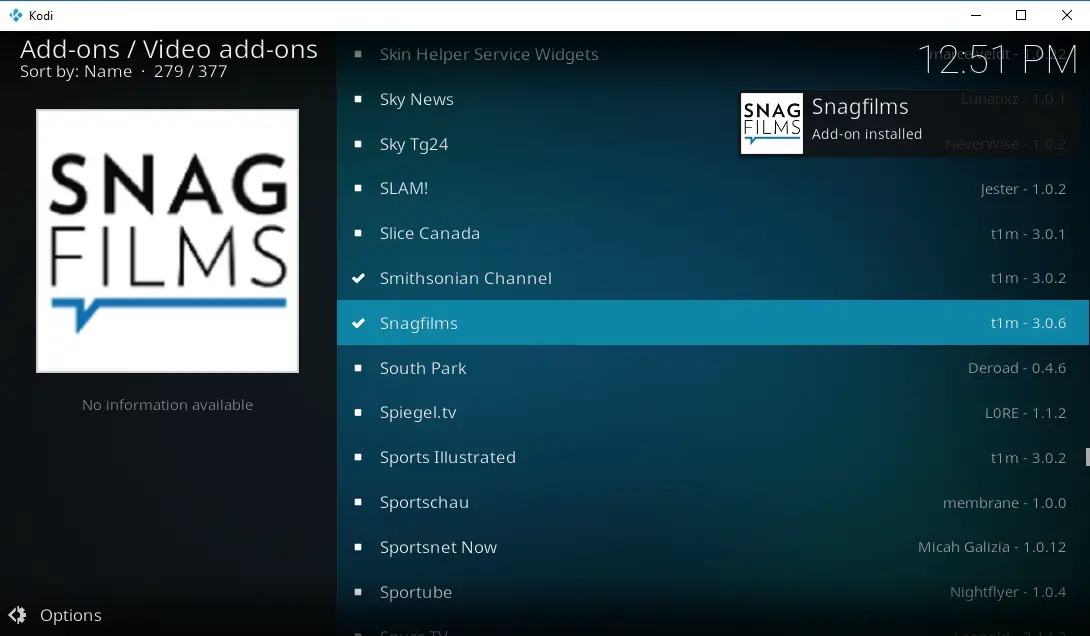Open the Options gear icon
The image size is (1090, 636).
[x=17, y=615]
